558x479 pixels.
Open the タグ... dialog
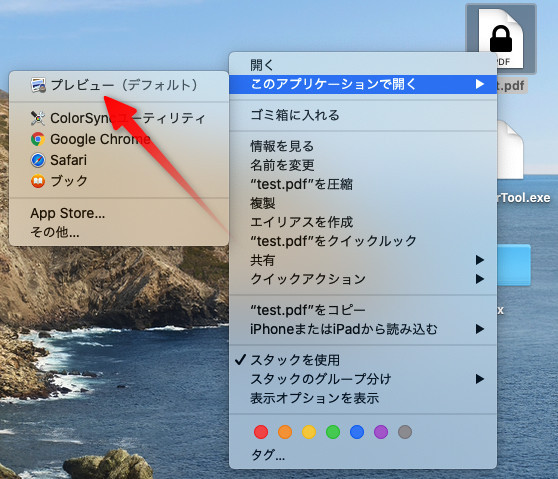363,455
